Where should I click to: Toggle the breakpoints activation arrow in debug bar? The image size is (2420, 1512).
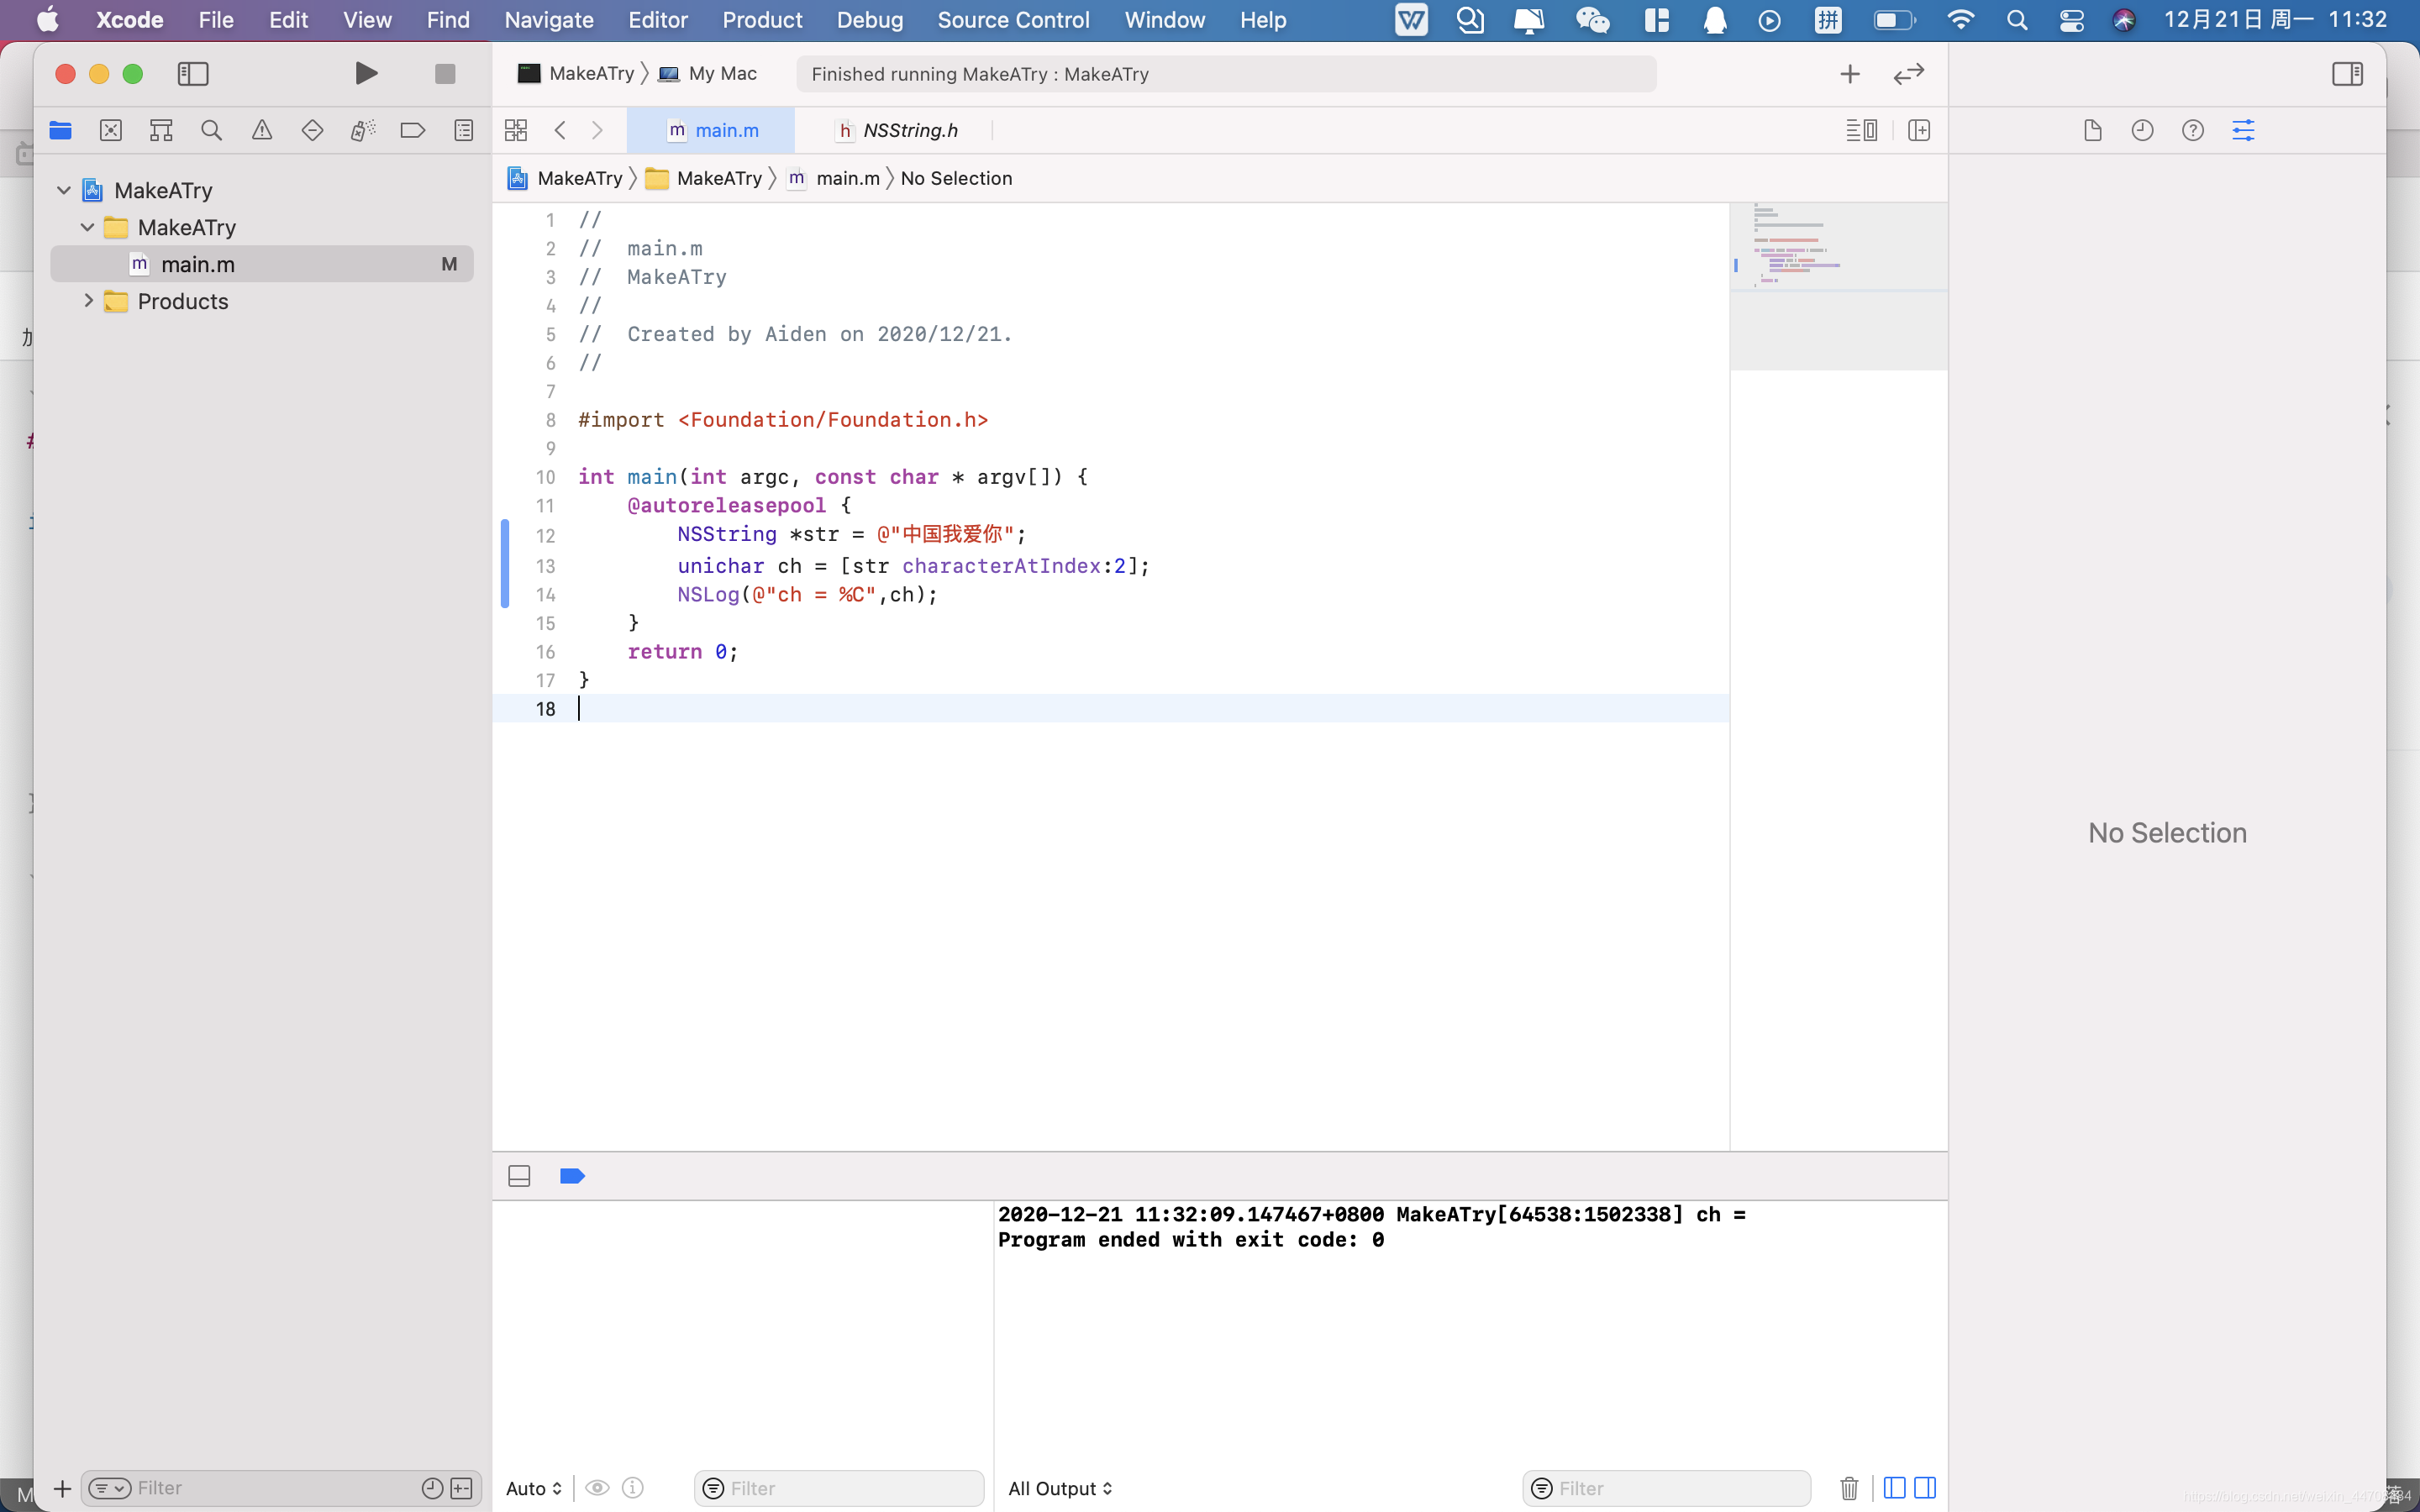[572, 1176]
